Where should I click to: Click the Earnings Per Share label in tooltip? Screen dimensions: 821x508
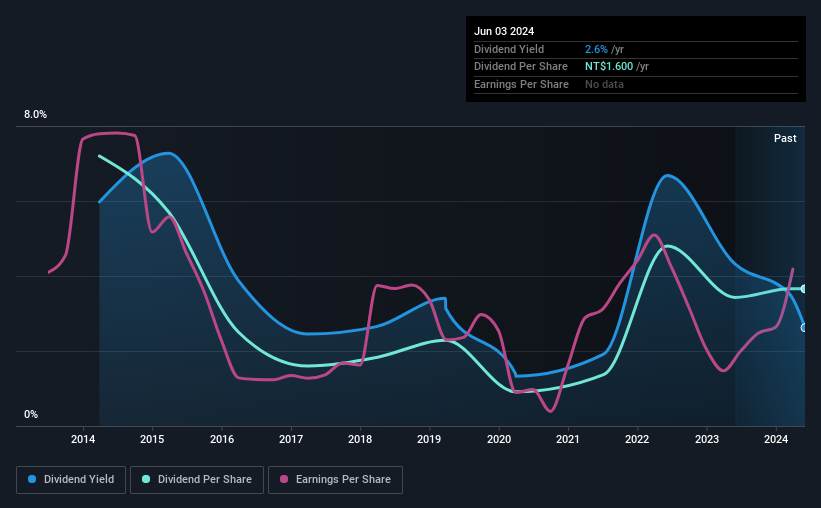point(521,84)
